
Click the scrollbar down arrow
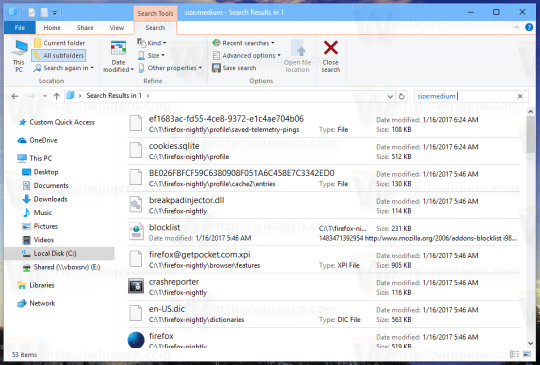coord(530,343)
